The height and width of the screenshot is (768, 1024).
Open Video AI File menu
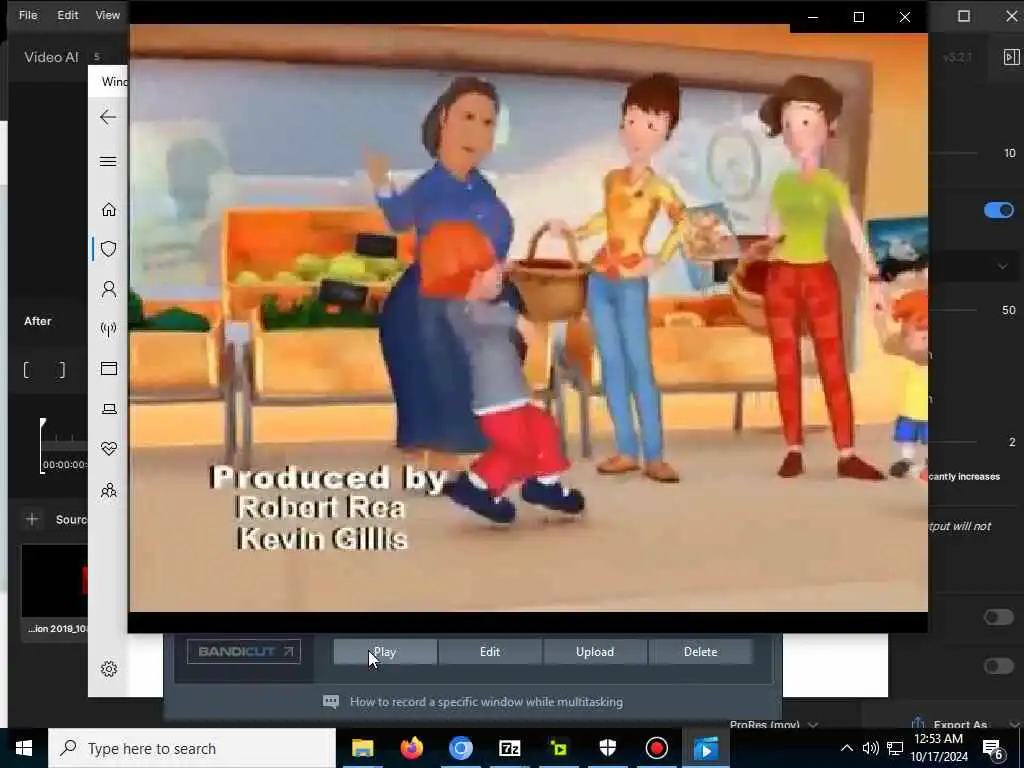point(28,15)
